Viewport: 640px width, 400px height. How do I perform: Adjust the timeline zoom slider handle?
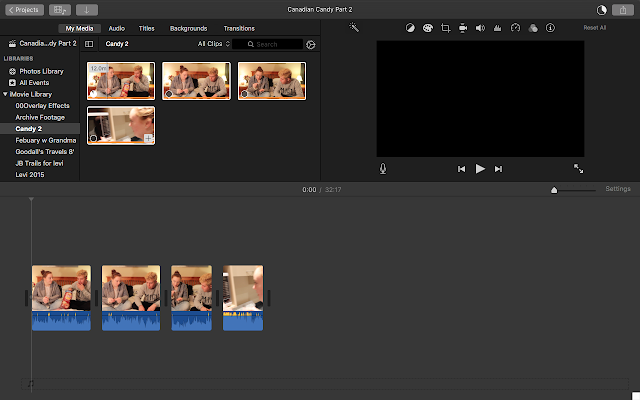pyautogui.click(x=554, y=190)
